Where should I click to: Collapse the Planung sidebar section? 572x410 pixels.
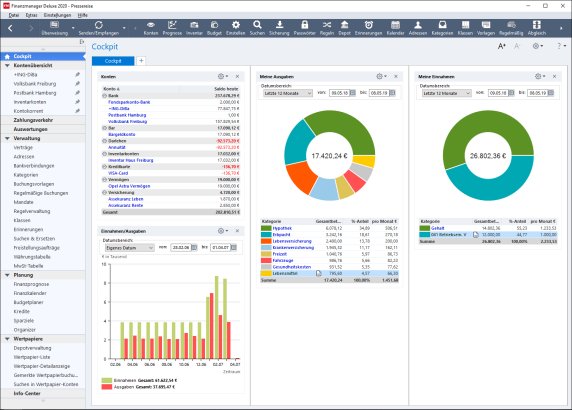(7, 275)
